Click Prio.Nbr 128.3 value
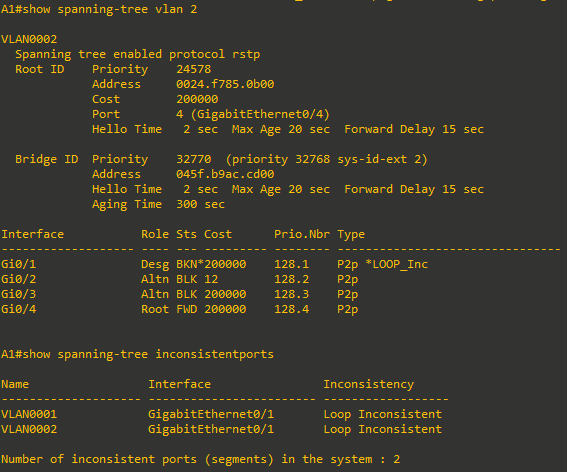 pyautogui.click(x=291, y=294)
